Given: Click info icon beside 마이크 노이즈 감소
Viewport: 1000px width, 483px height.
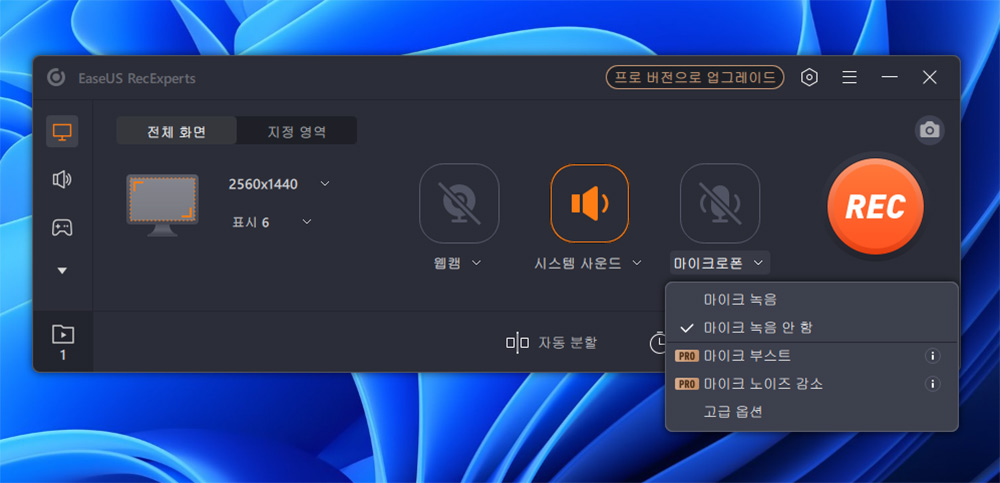Looking at the screenshot, I should 932,384.
